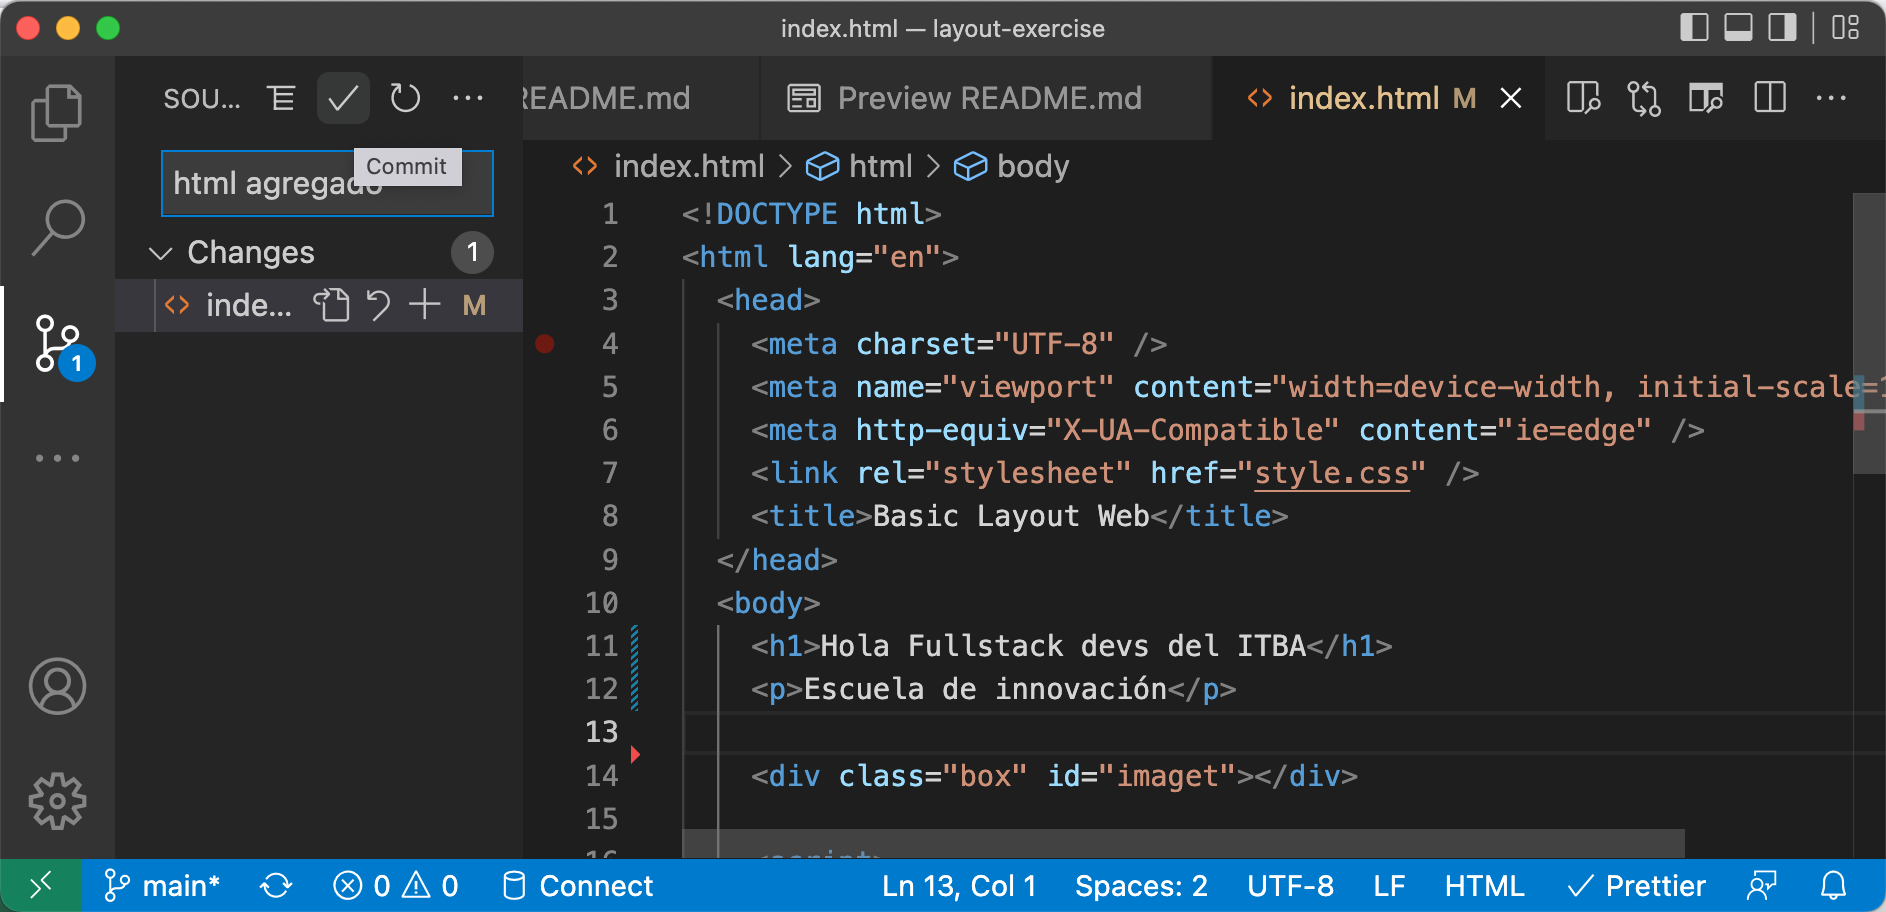
Task: Click body breadcrumb item
Action: coord(1033,166)
